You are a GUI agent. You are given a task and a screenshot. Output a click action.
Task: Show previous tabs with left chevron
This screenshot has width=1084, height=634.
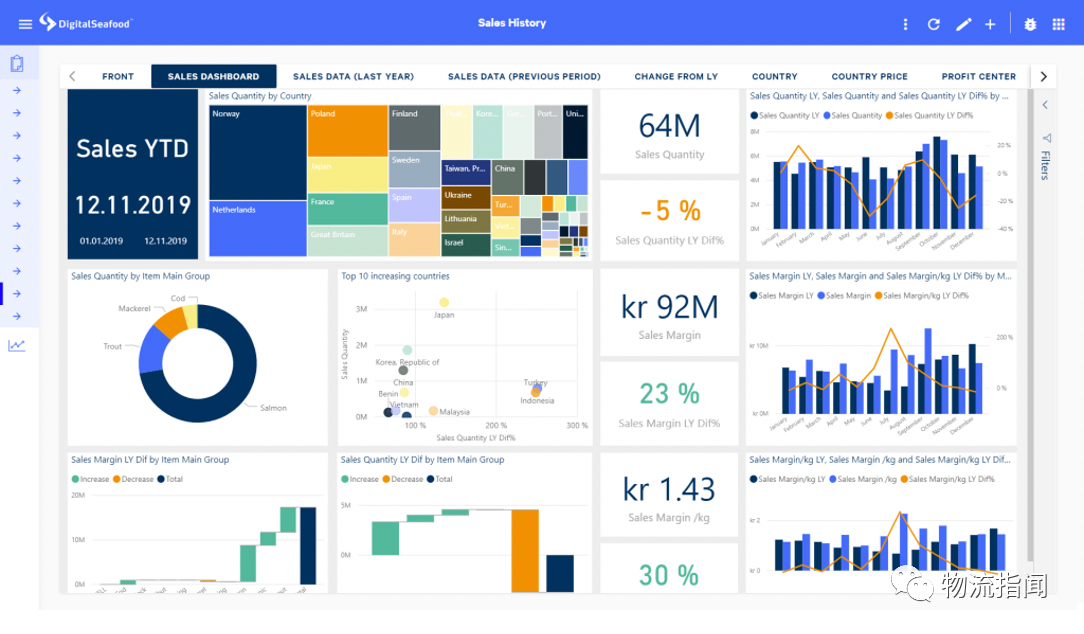coord(73,76)
